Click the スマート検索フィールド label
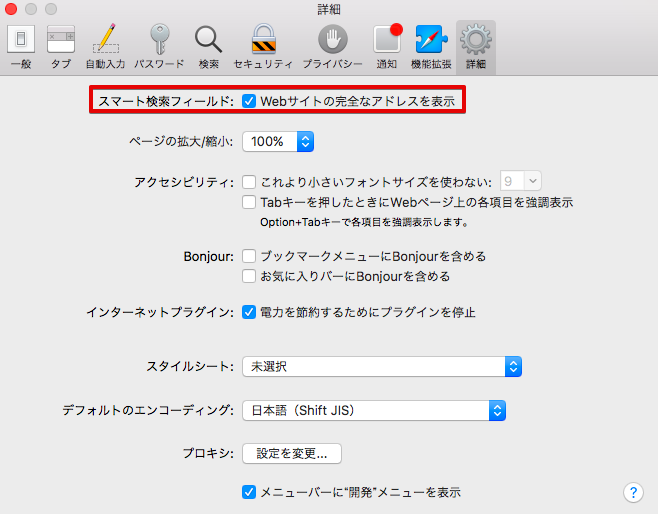Image resolution: width=658 pixels, height=514 pixels. coord(165,101)
